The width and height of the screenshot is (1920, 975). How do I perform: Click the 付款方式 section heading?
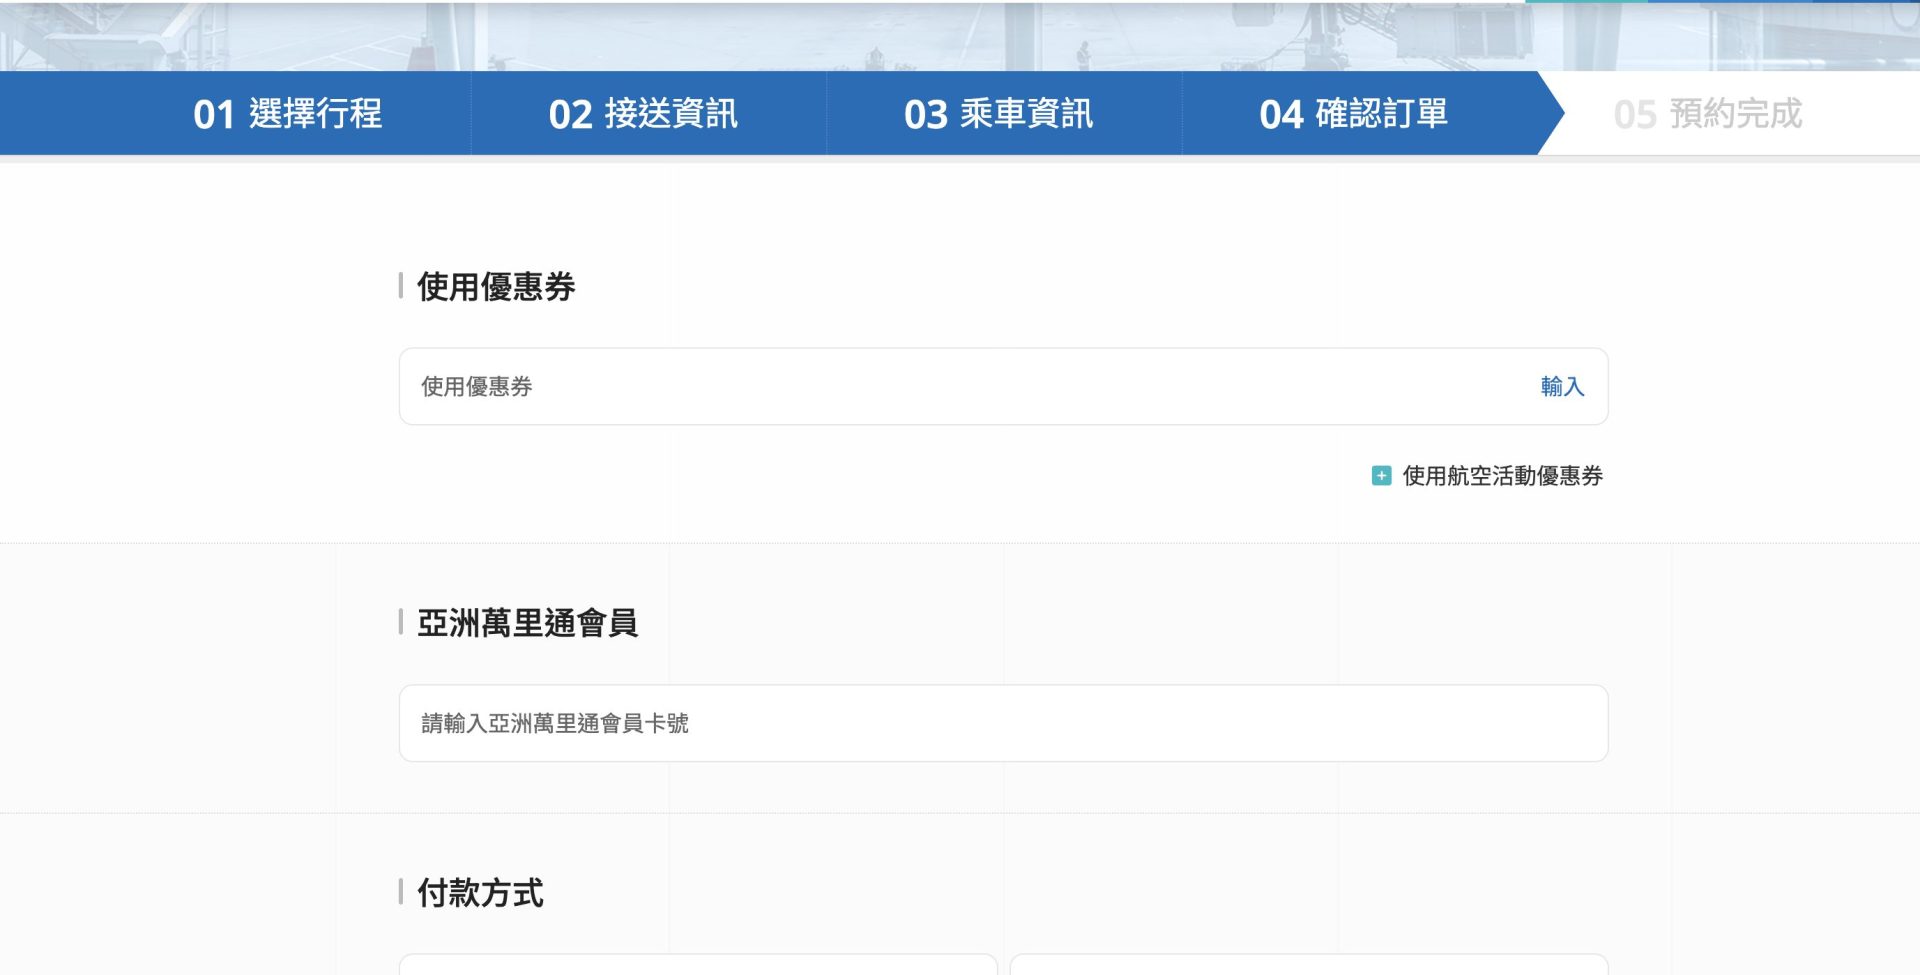coord(480,892)
